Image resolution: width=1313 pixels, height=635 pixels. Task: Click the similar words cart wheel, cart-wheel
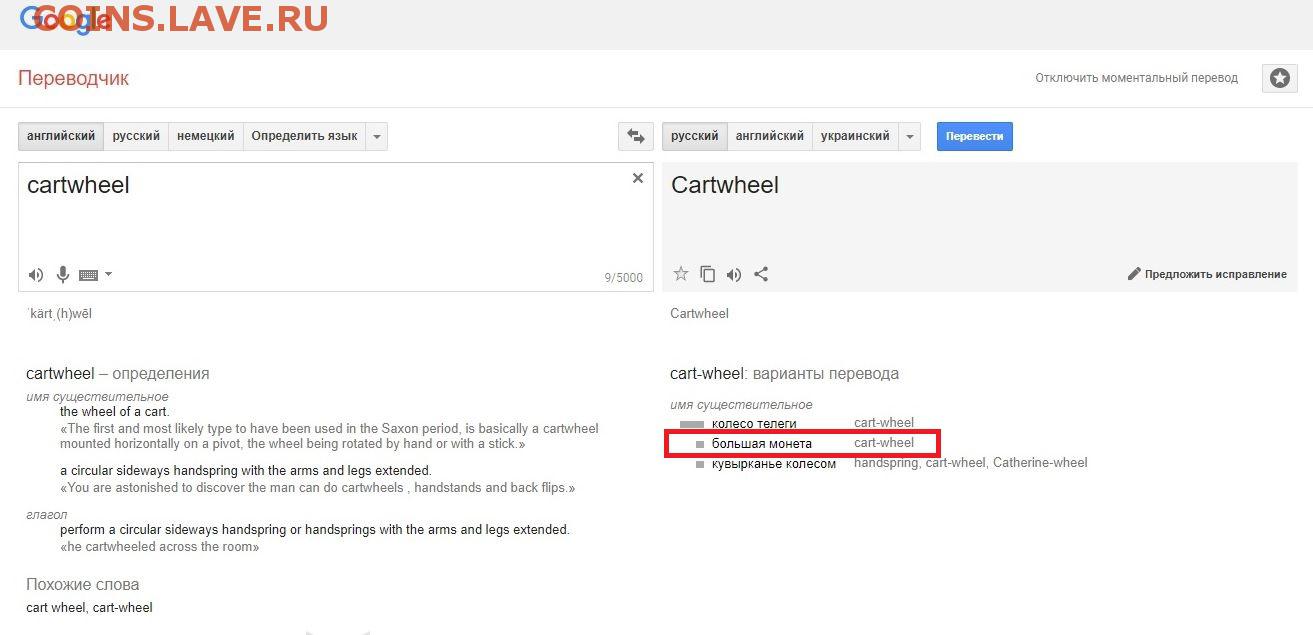click(89, 607)
